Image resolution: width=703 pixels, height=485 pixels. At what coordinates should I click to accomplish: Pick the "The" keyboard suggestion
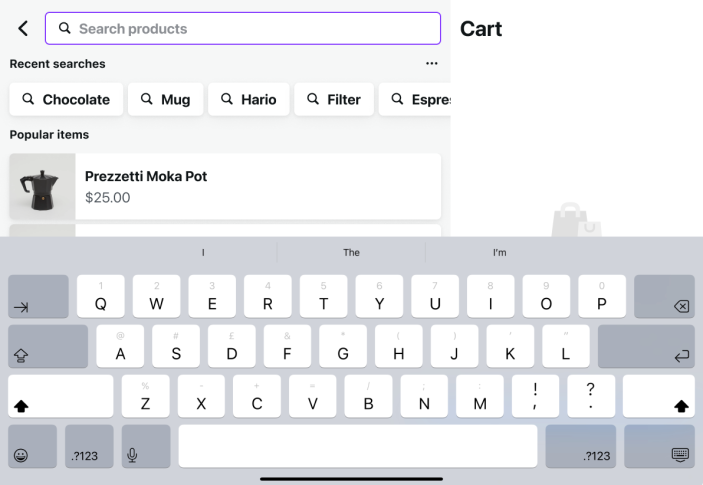[351, 253]
